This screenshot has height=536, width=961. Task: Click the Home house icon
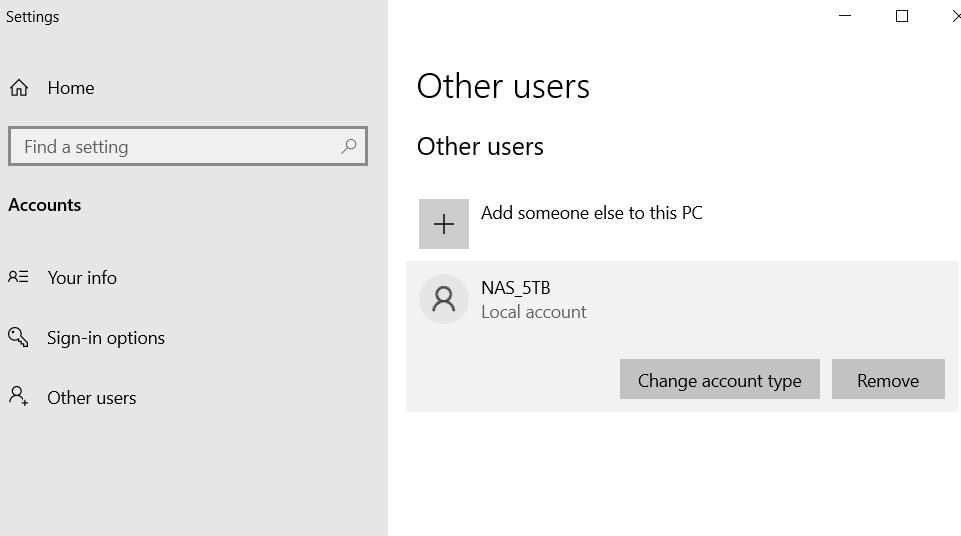click(x=19, y=88)
